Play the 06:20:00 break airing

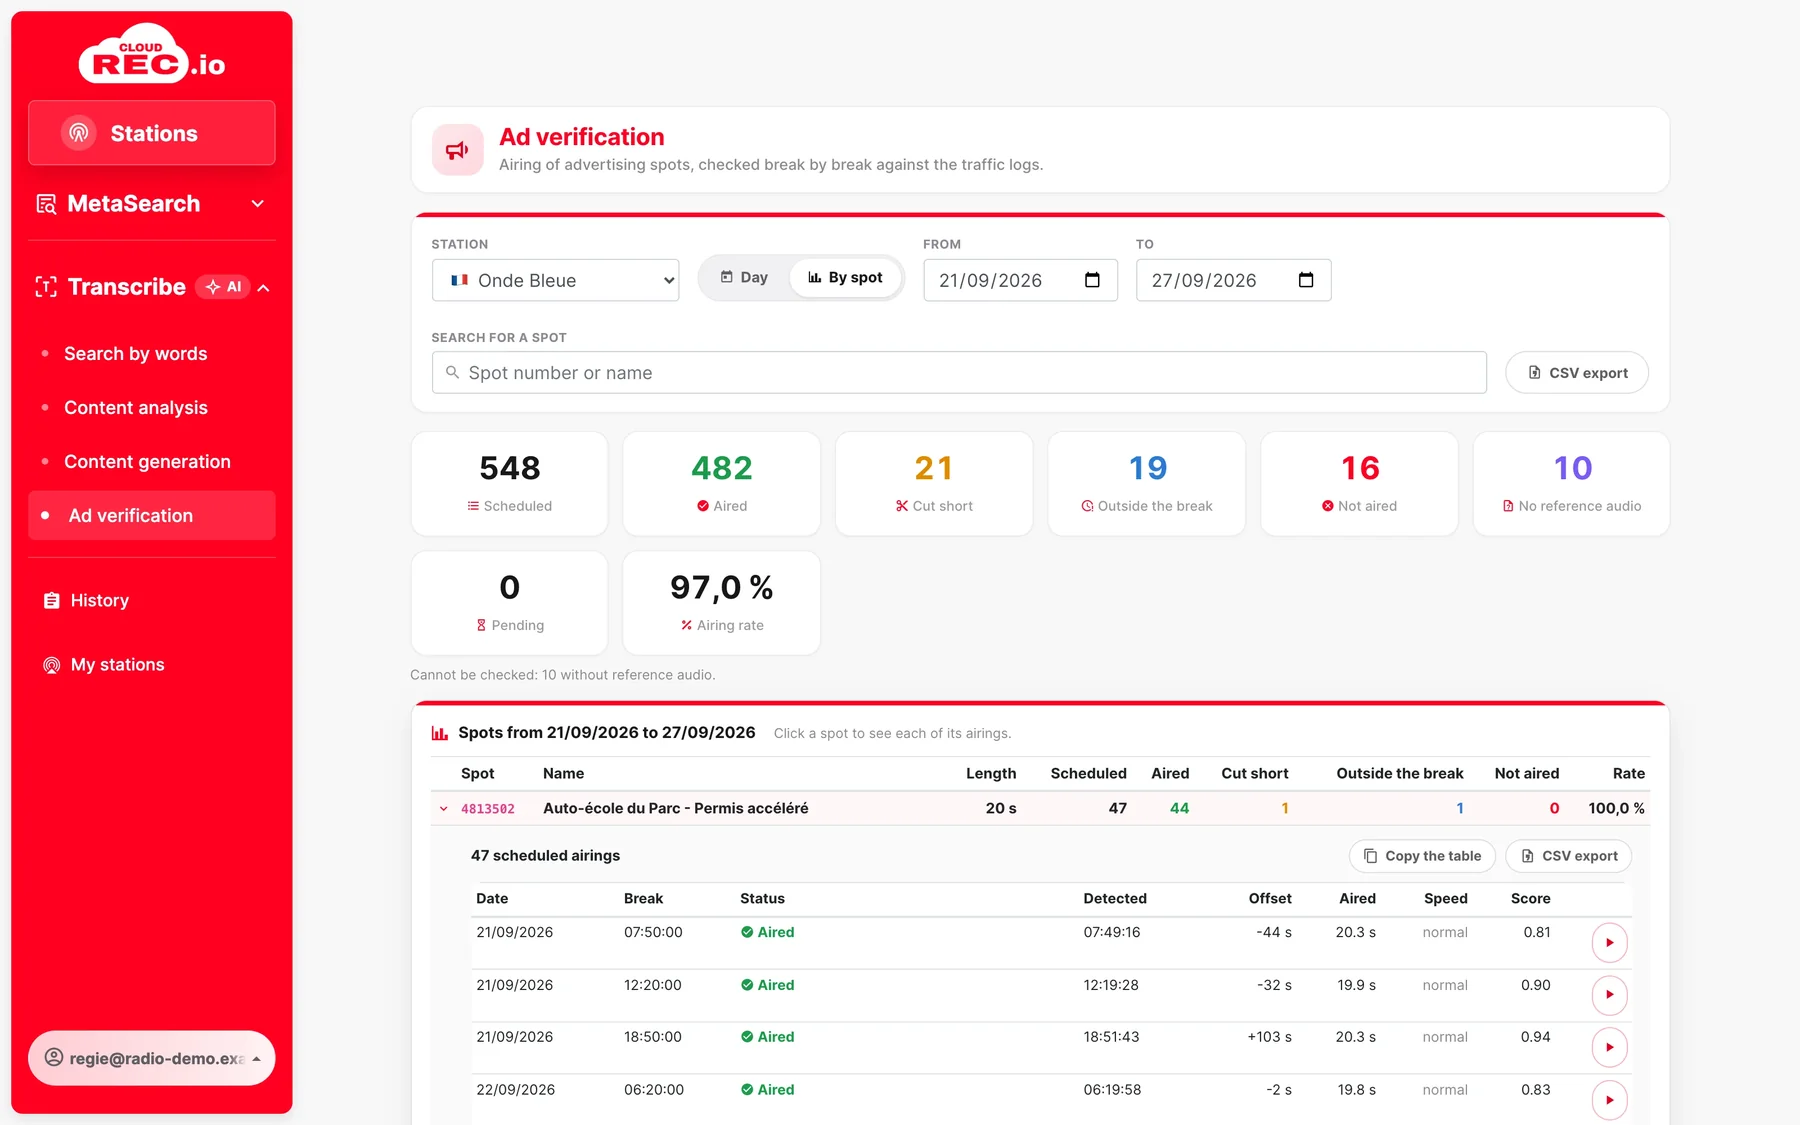[1609, 1100]
